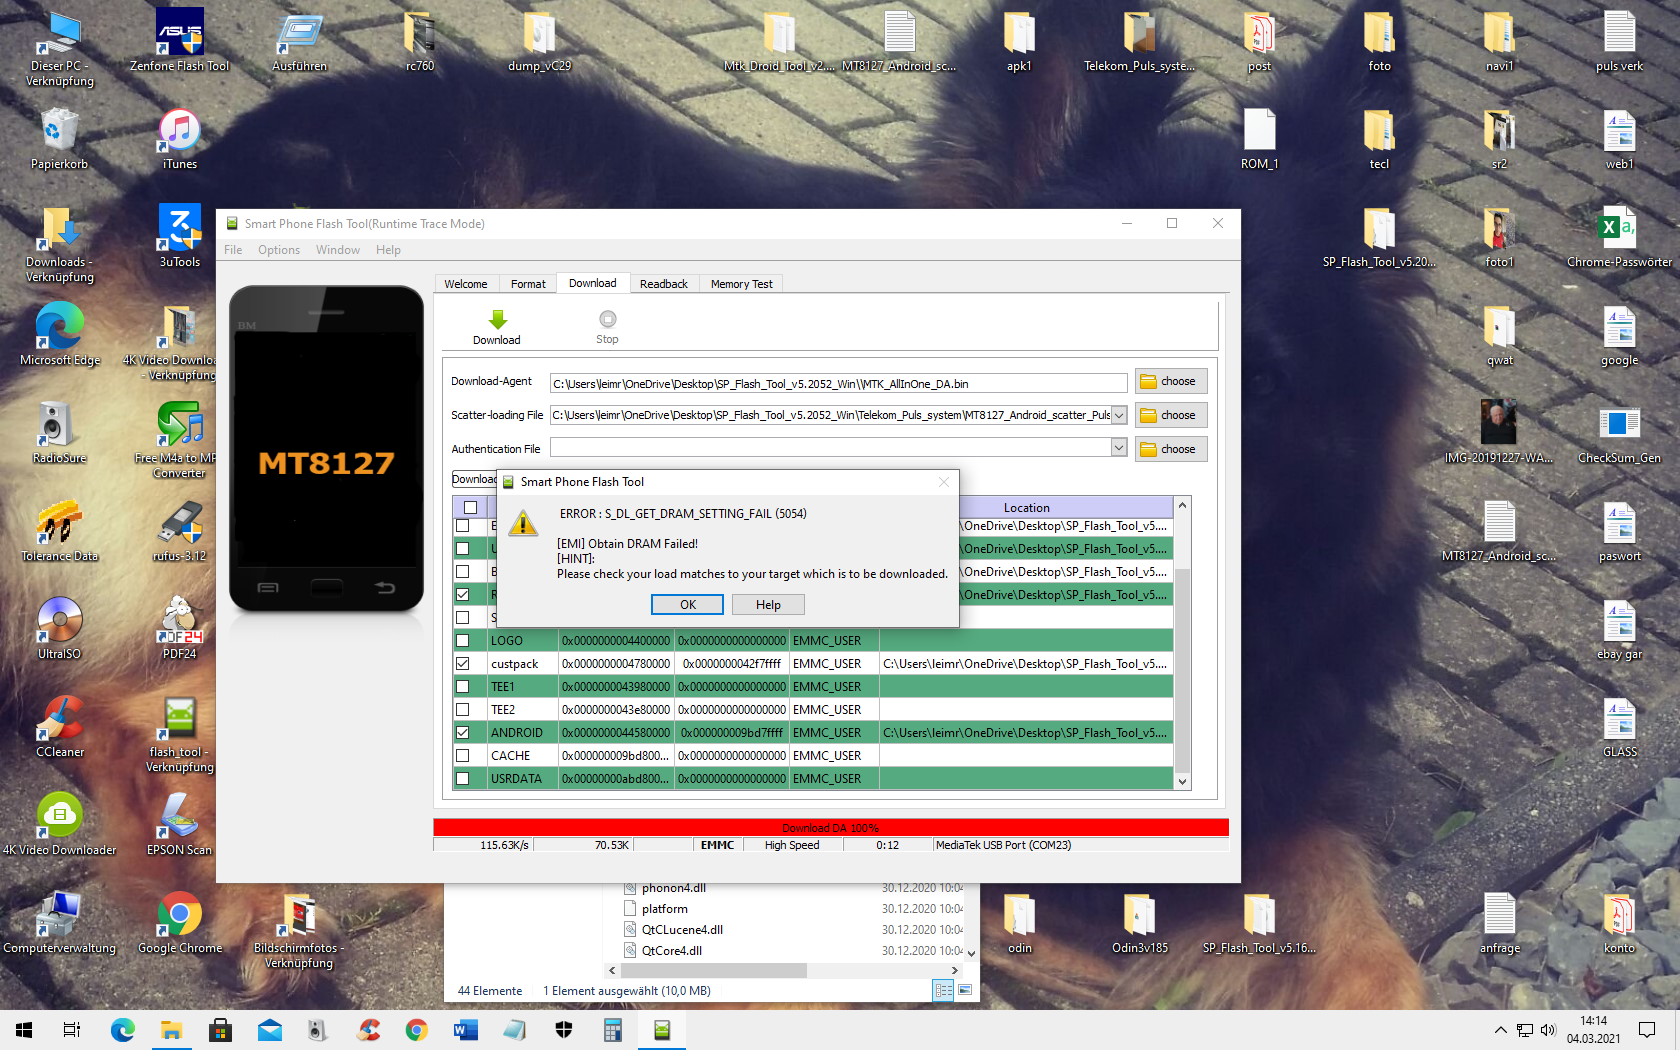1680x1050 pixels.
Task: Toggle USRDATA partition checkbox
Action: click(x=463, y=778)
